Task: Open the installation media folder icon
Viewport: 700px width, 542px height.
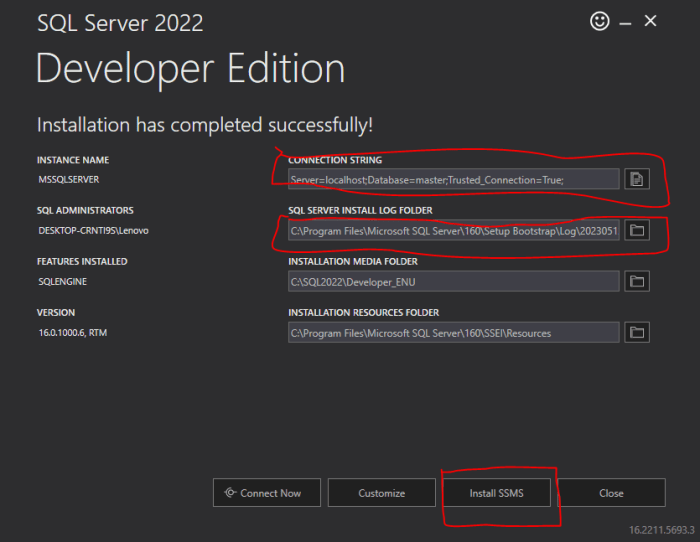Action: 637,281
